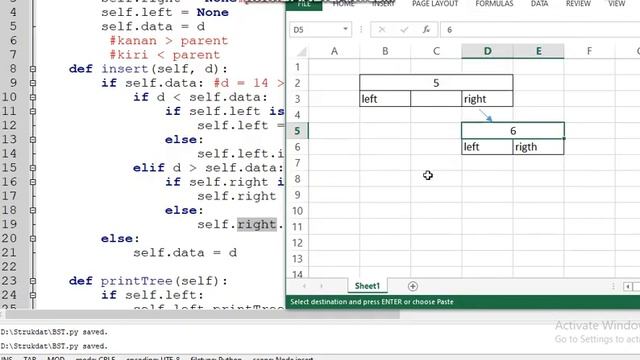Open the VIEW ribbon tab
Image resolution: width=640 pixels, height=360 pixels.
[x=616, y=4]
